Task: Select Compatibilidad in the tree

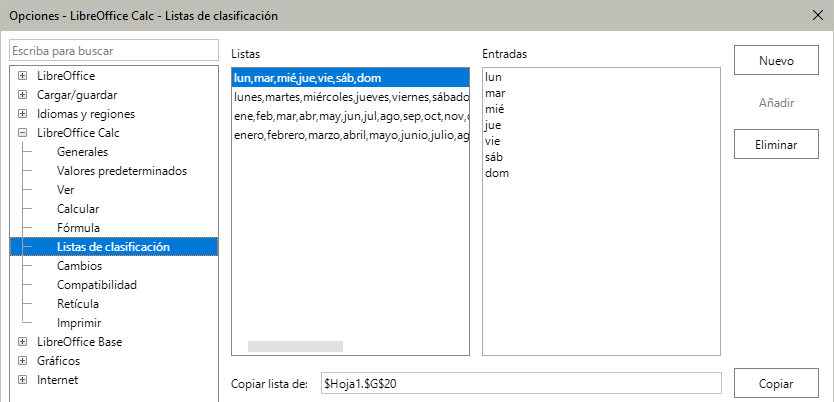Action: pos(97,285)
